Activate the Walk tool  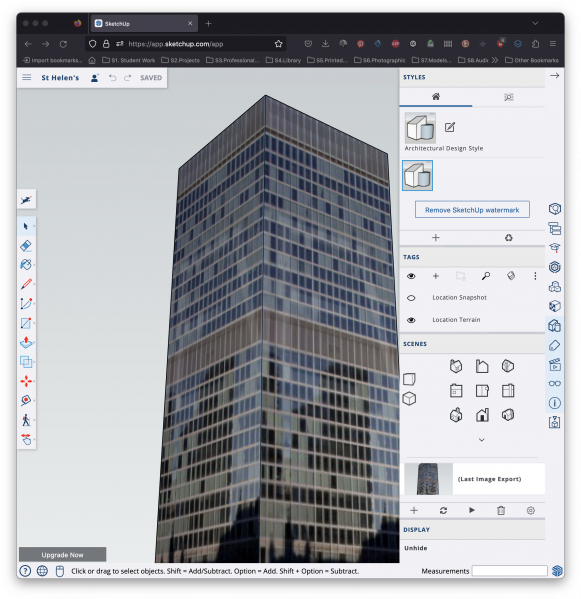pos(26,420)
